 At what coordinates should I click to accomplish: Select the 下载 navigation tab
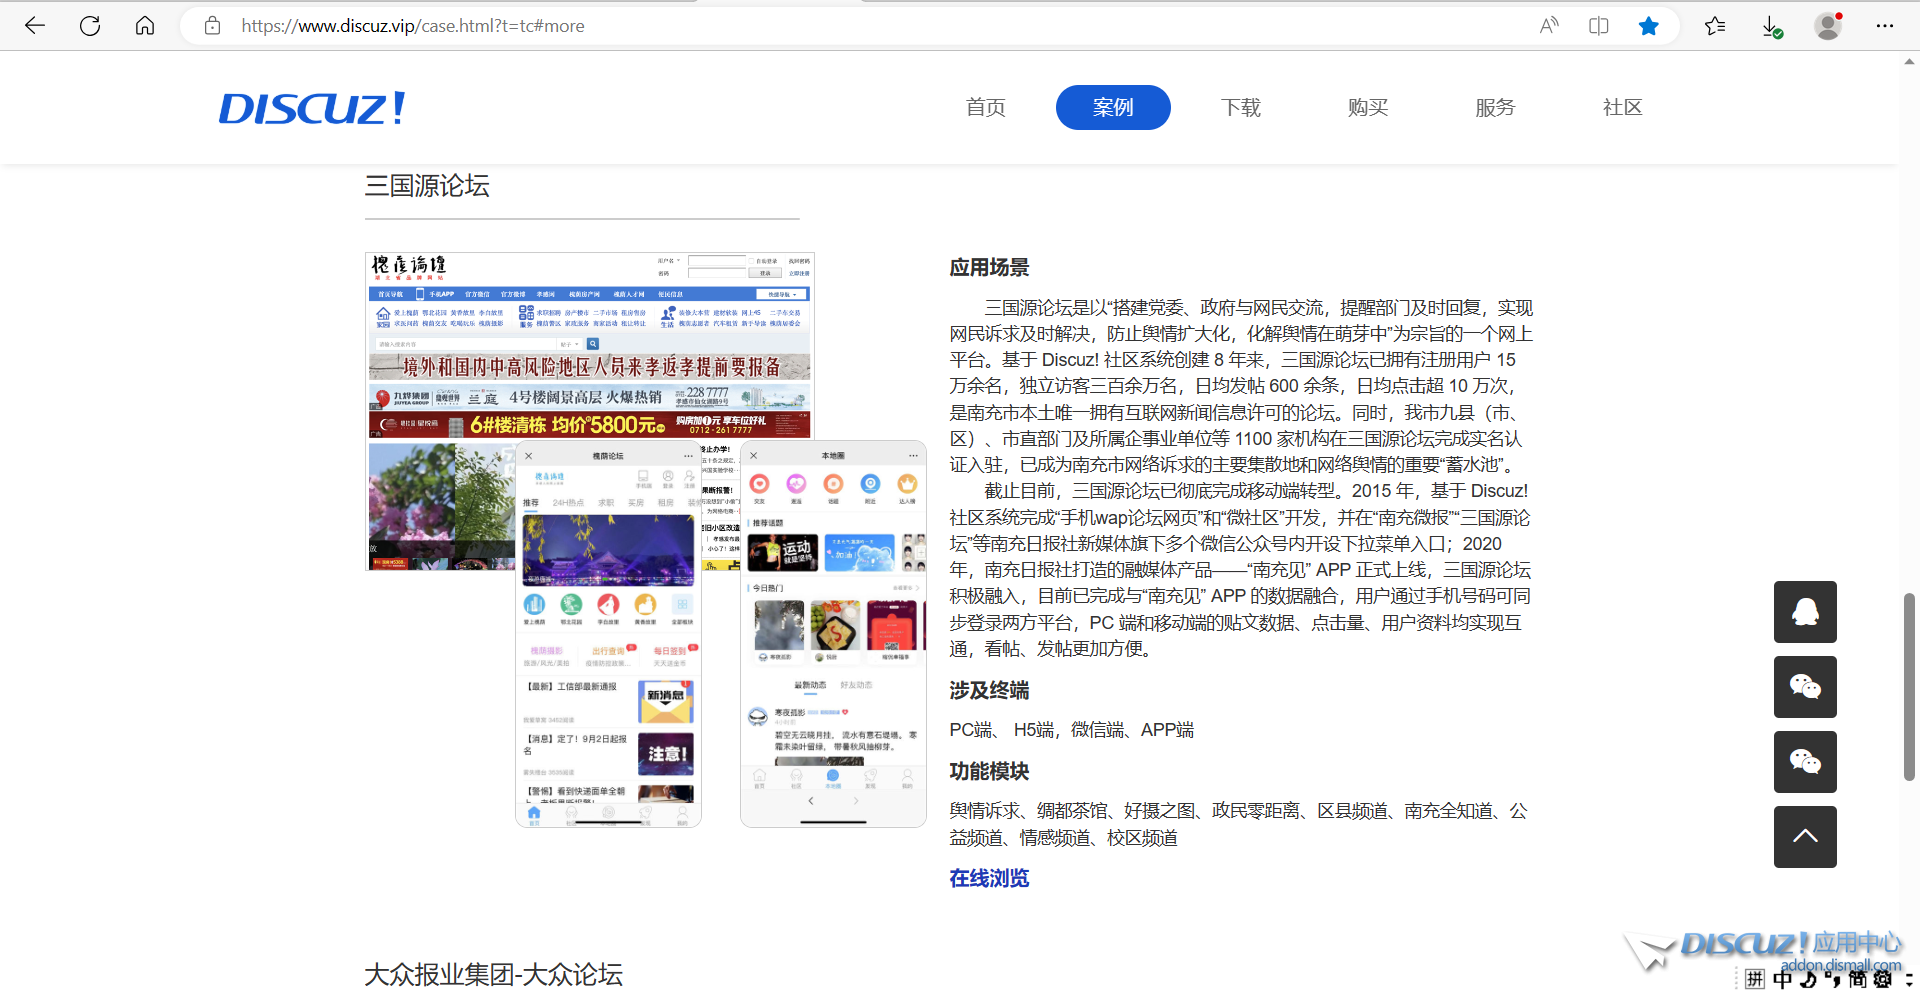coord(1240,107)
